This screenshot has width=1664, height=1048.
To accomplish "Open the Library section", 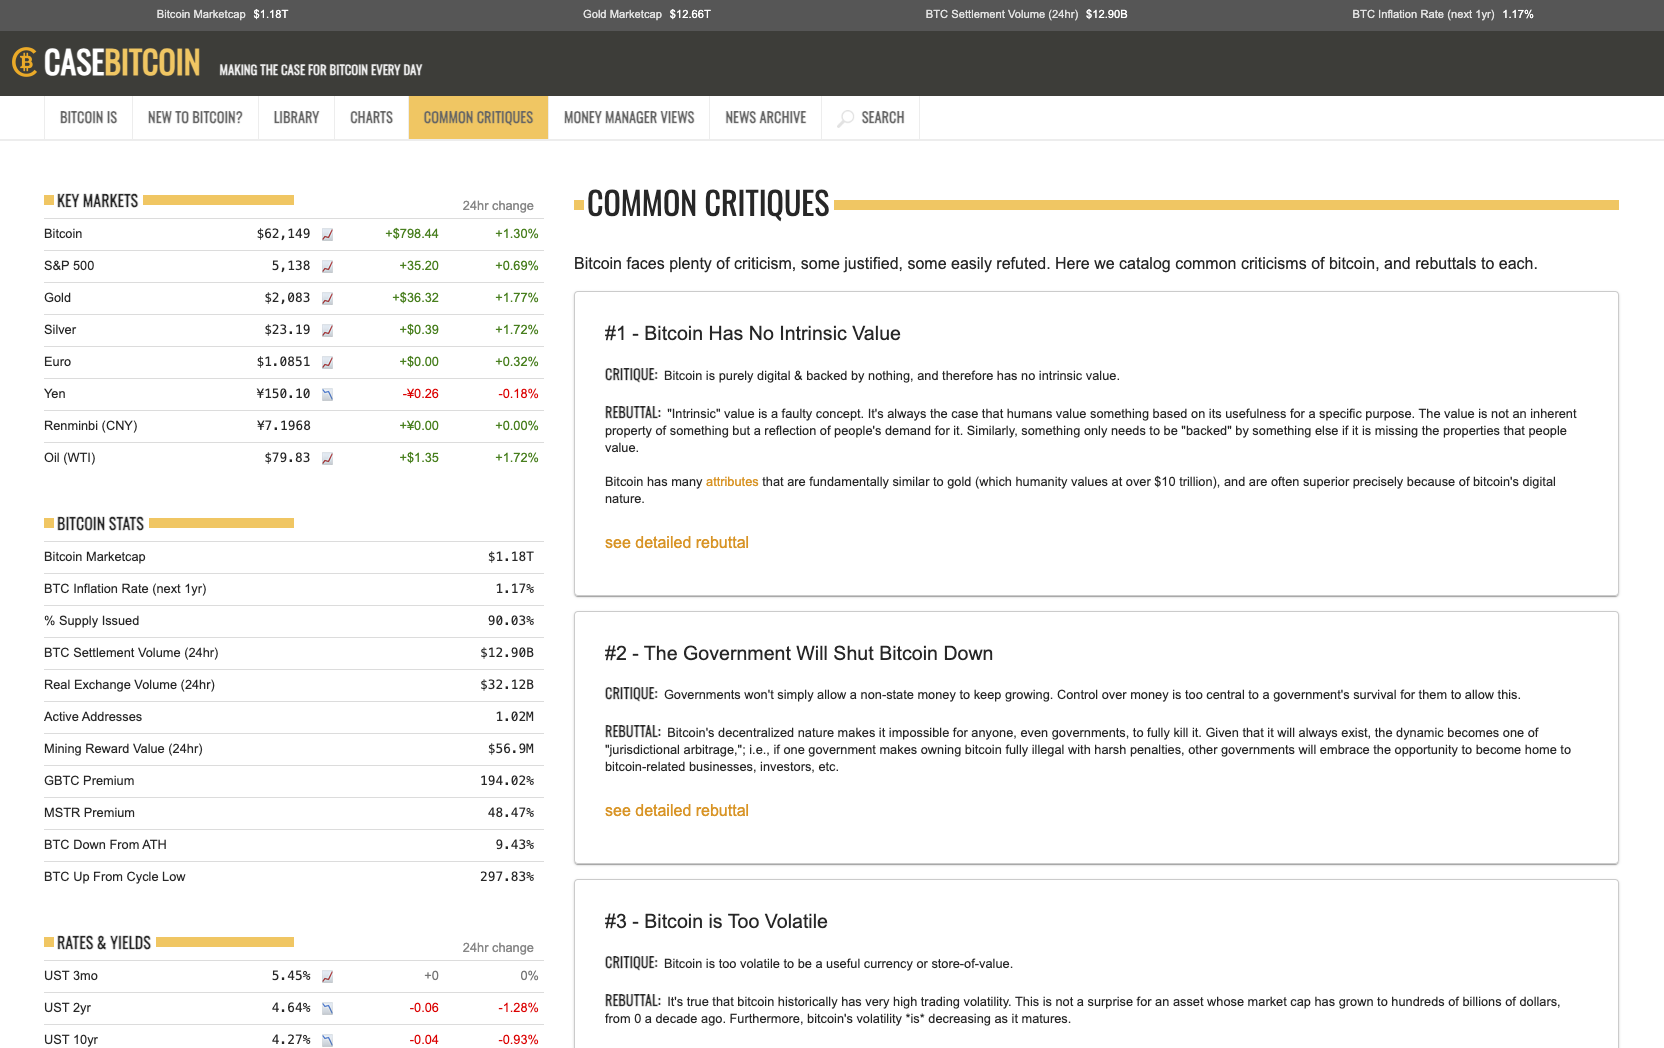I will (x=296, y=118).
